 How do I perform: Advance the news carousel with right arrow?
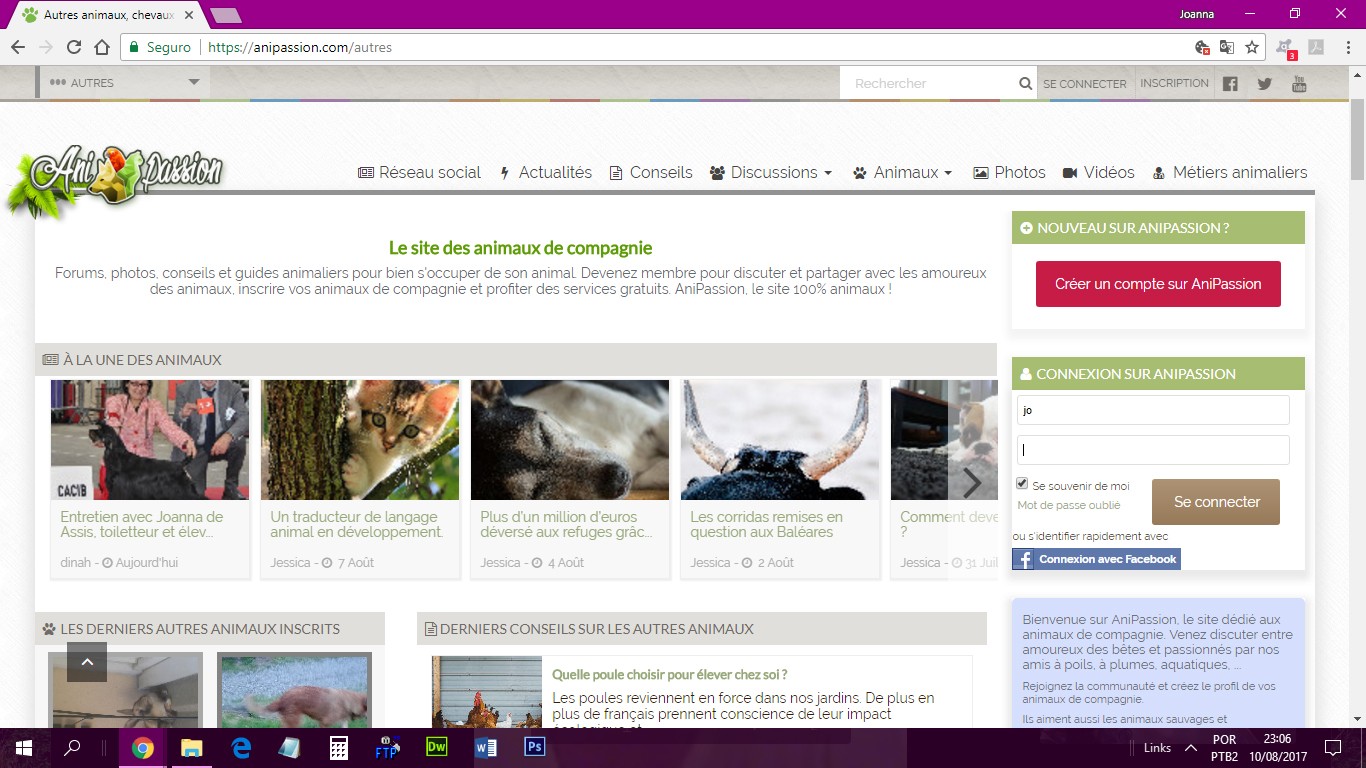(972, 483)
